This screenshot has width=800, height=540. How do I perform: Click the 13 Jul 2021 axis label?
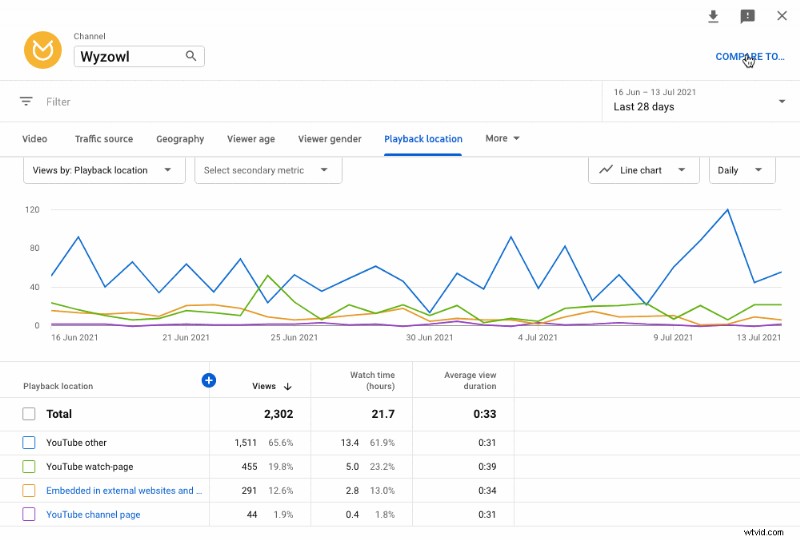point(759,337)
